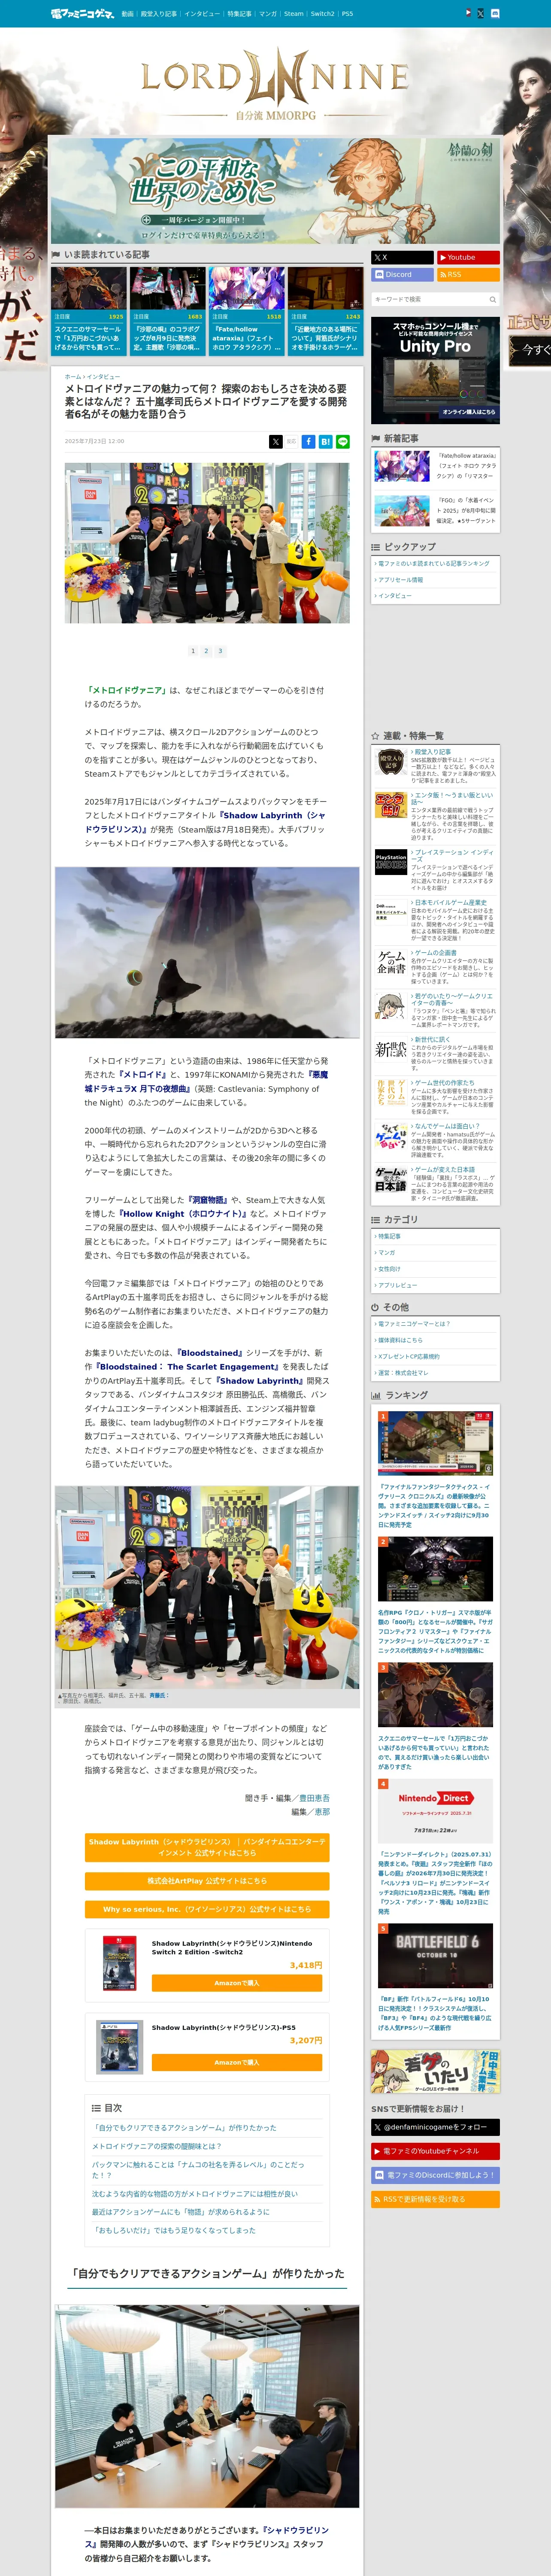Image resolution: width=551 pixels, height=2576 pixels.
Task: Open the 若ゲのいたり manga banner
Action: [435, 2071]
